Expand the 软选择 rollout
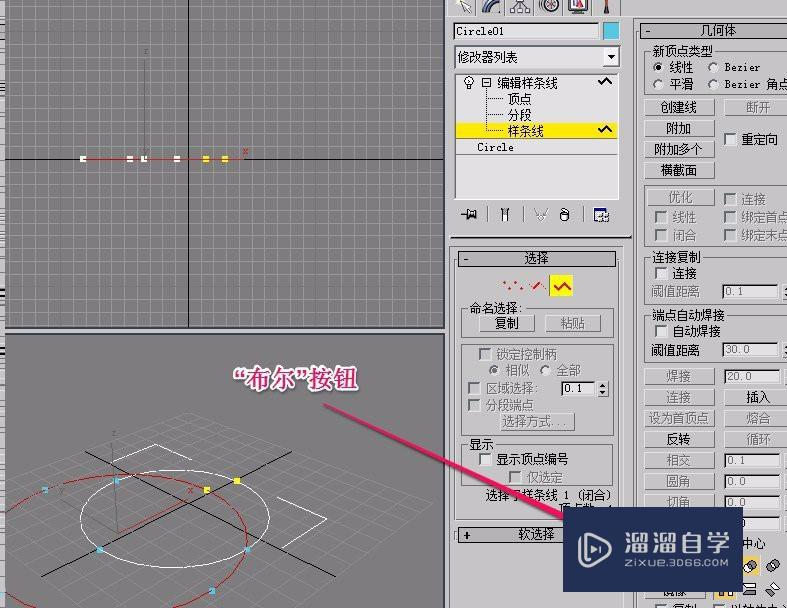The width and height of the screenshot is (787, 608). tap(512, 535)
